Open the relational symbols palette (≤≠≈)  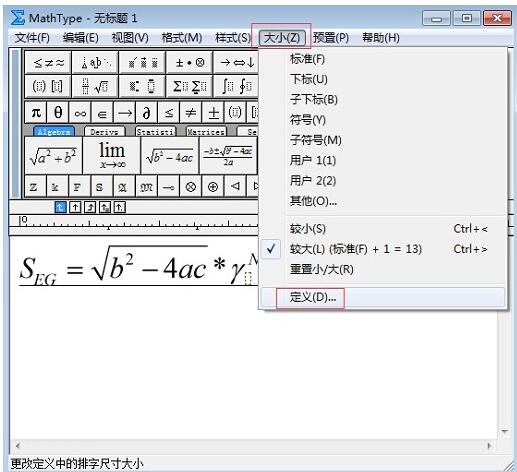[48, 62]
